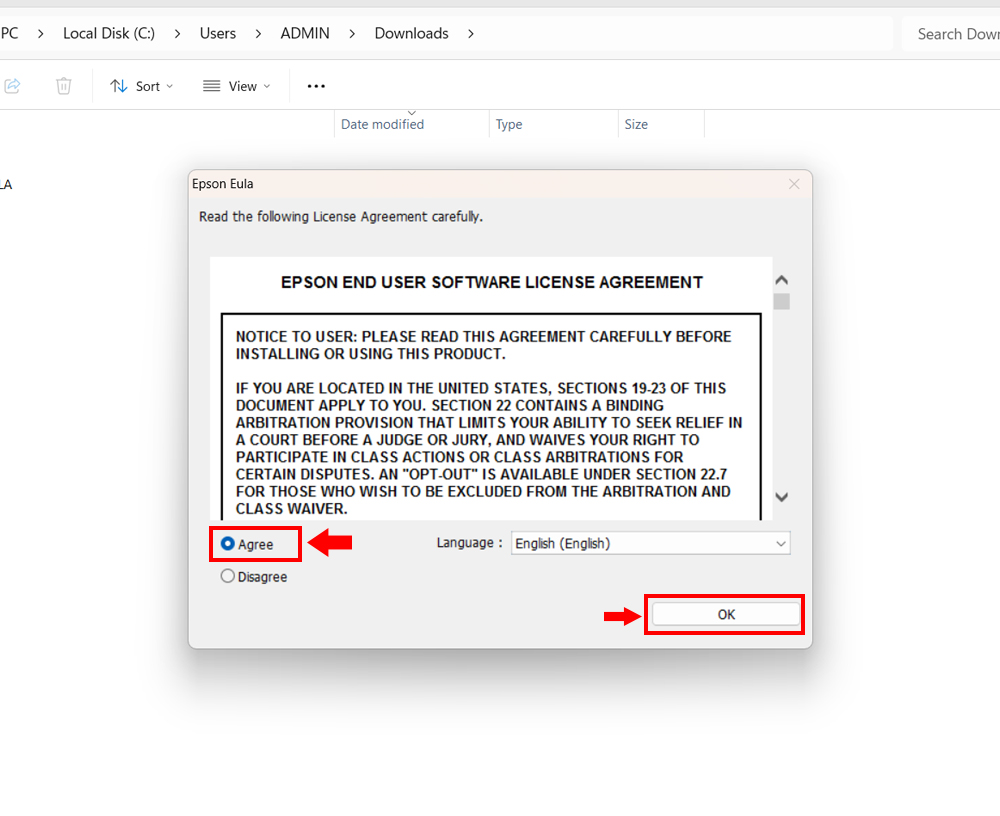The width and height of the screenshot is (1000, 816).
Task: Sort by Date modified column
Action: pyautogui.click(x=411, y=124)
